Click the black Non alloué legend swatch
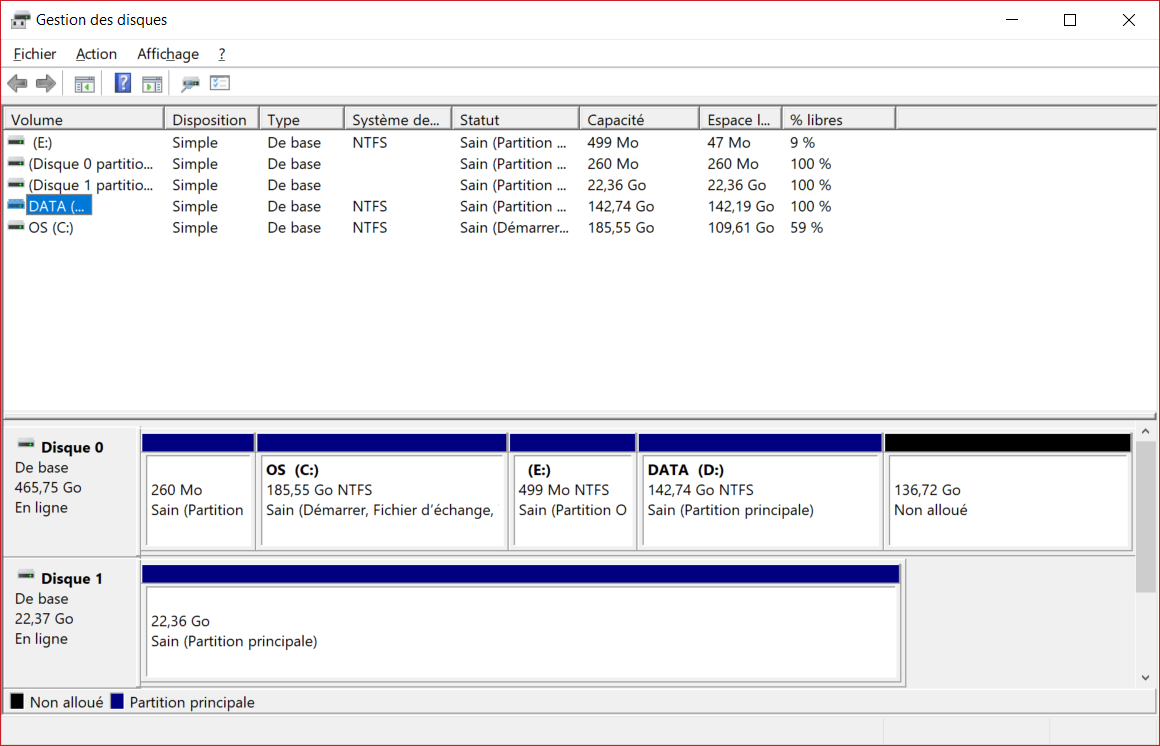Screen dimensions: 1160x746 17,702
